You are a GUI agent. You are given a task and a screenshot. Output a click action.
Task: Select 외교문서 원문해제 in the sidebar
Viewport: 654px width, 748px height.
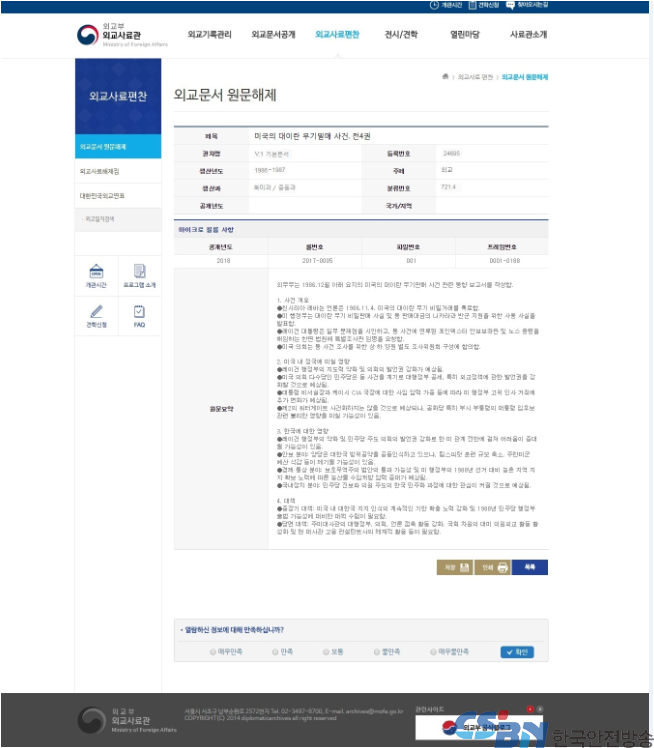pyautogui.click(x=118, y=146)
